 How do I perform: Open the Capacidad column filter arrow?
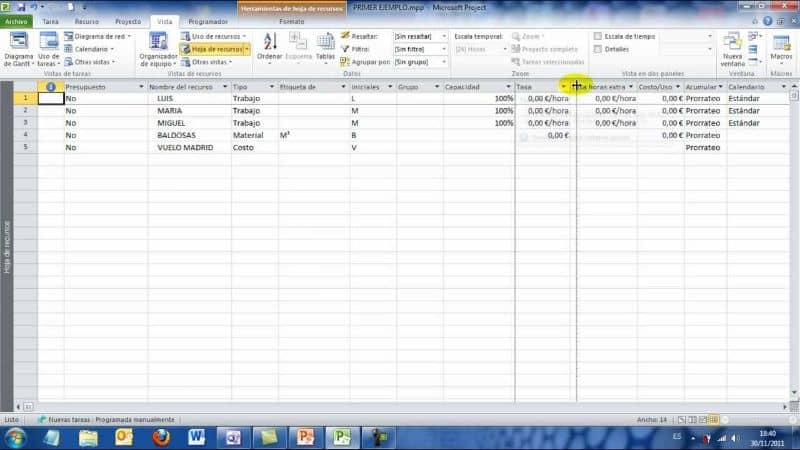[x=508, y=87]
